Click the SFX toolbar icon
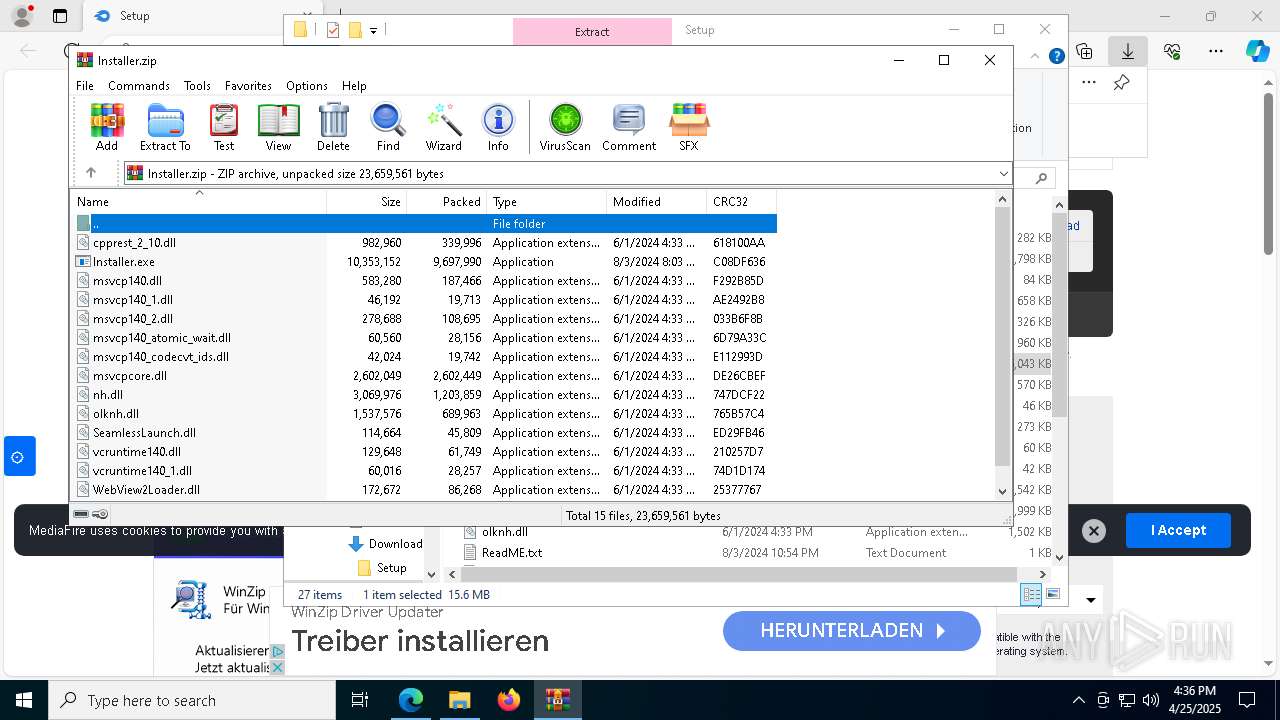This screenshot has height=720, width=1280. (x=689, y=127)
